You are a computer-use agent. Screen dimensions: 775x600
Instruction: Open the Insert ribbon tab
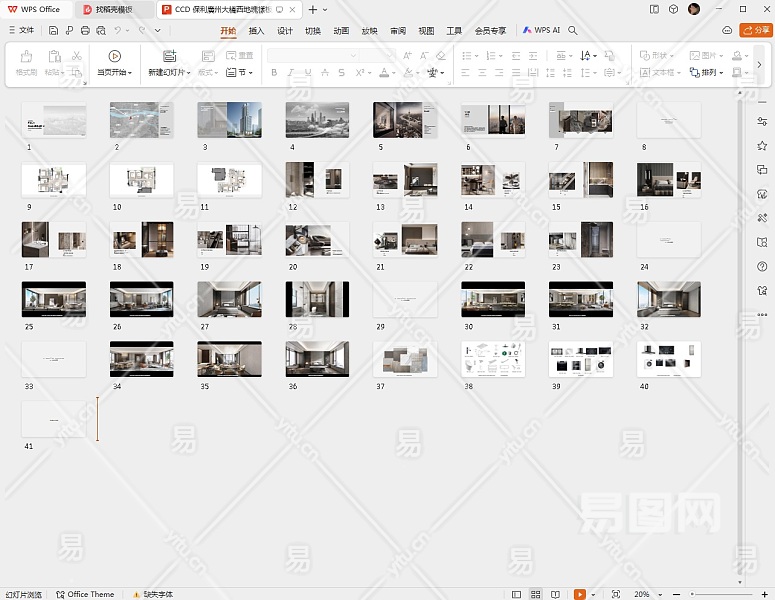256,31
